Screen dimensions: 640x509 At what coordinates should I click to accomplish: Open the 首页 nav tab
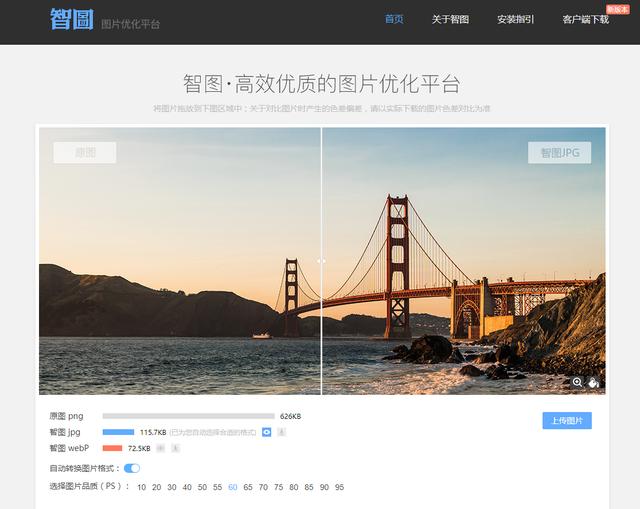coord(394,19)
